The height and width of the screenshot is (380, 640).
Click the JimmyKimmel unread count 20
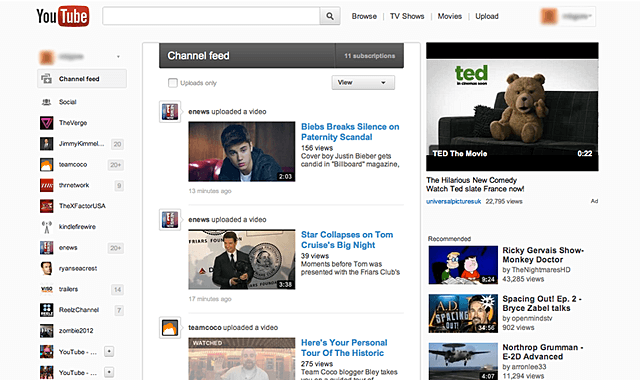pos(117,144)
